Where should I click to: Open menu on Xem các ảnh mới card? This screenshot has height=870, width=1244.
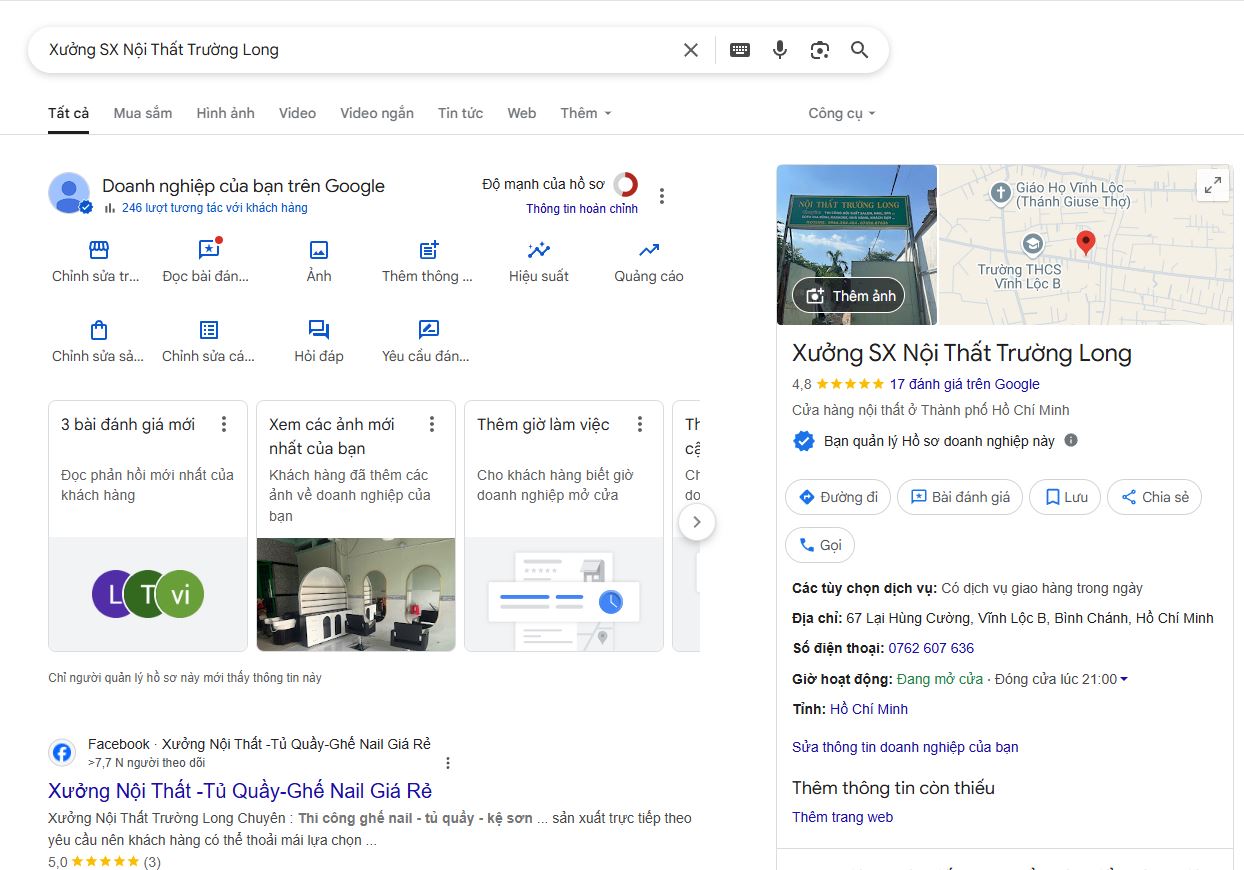(432, 424)
